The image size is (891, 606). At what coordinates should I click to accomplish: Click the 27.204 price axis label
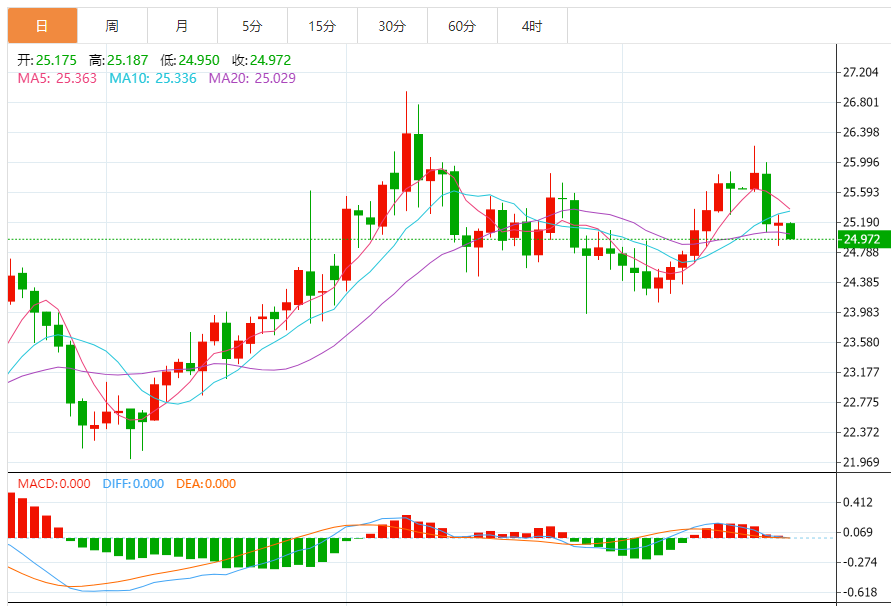860,72
